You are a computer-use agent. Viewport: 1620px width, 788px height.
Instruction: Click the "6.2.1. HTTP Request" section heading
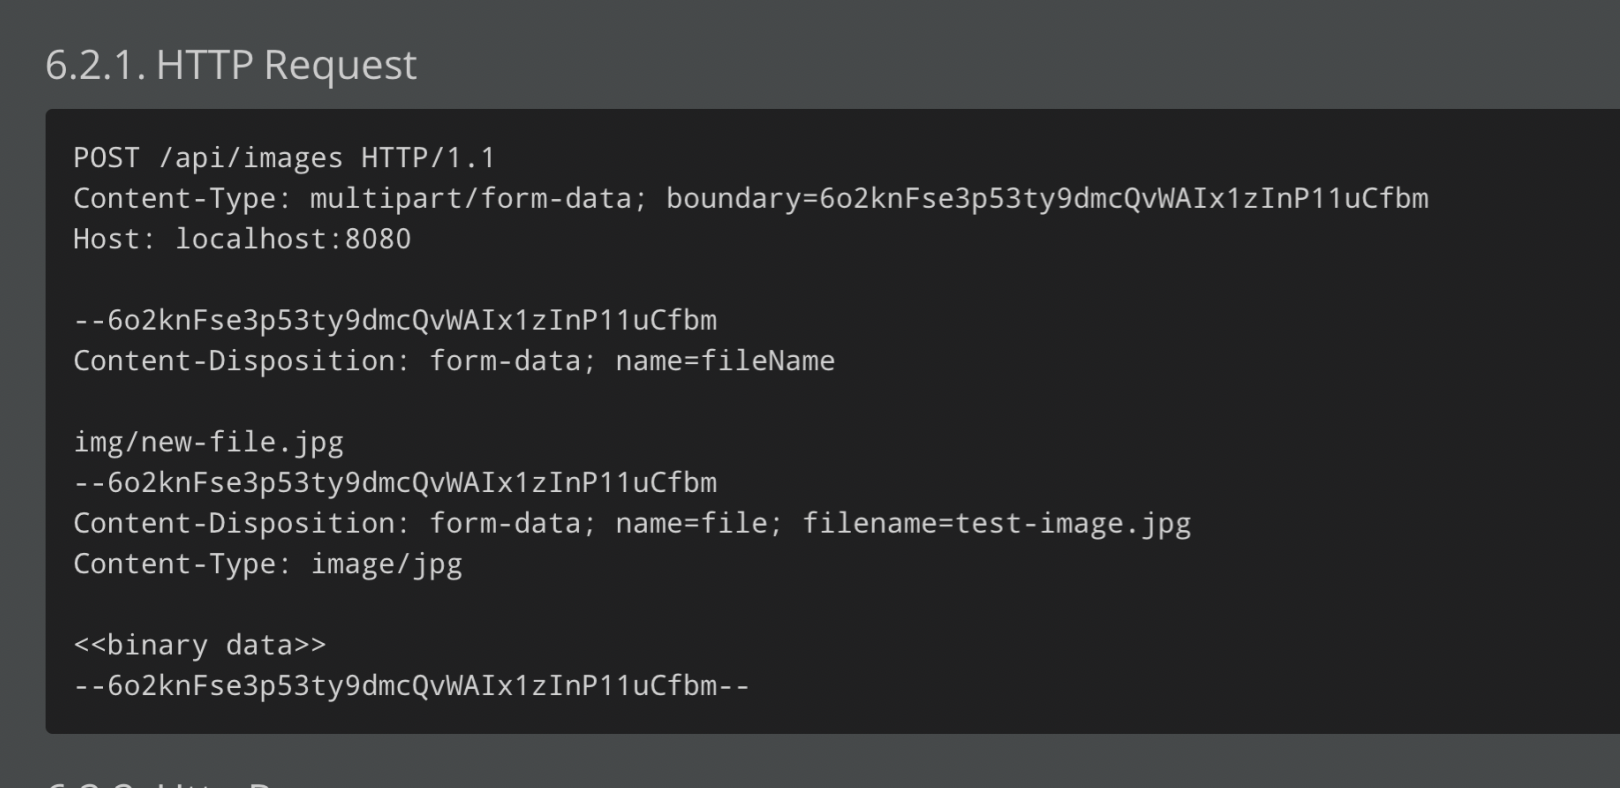(231, 65)
